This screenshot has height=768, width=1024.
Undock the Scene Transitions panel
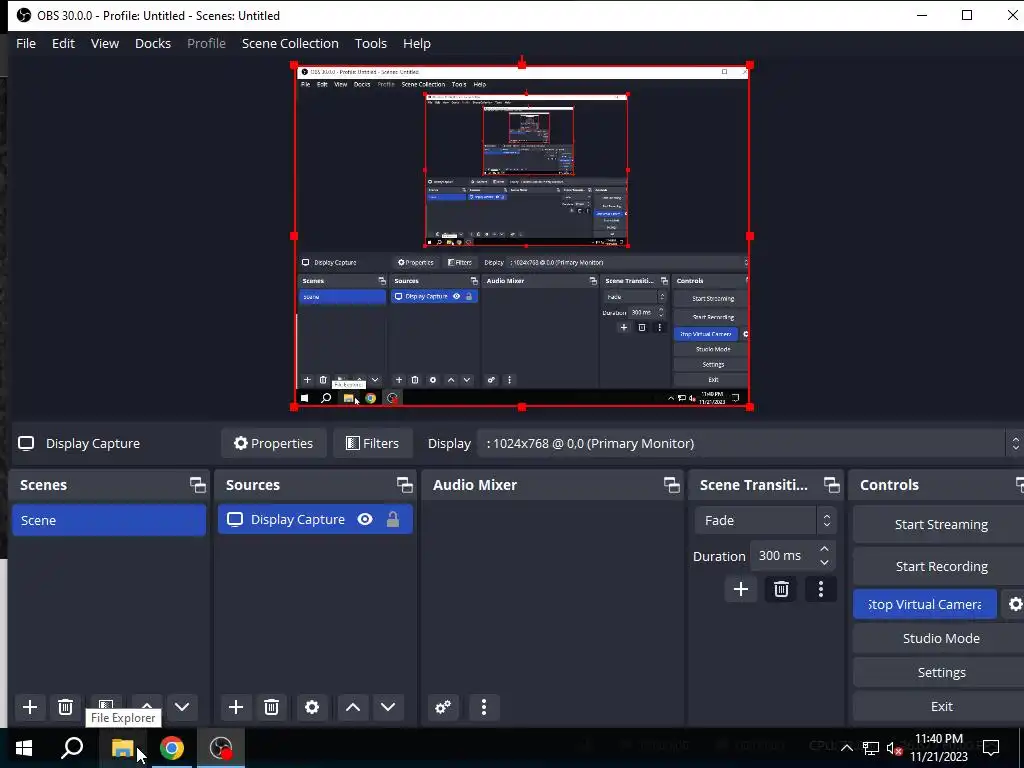tap(831, 485)
